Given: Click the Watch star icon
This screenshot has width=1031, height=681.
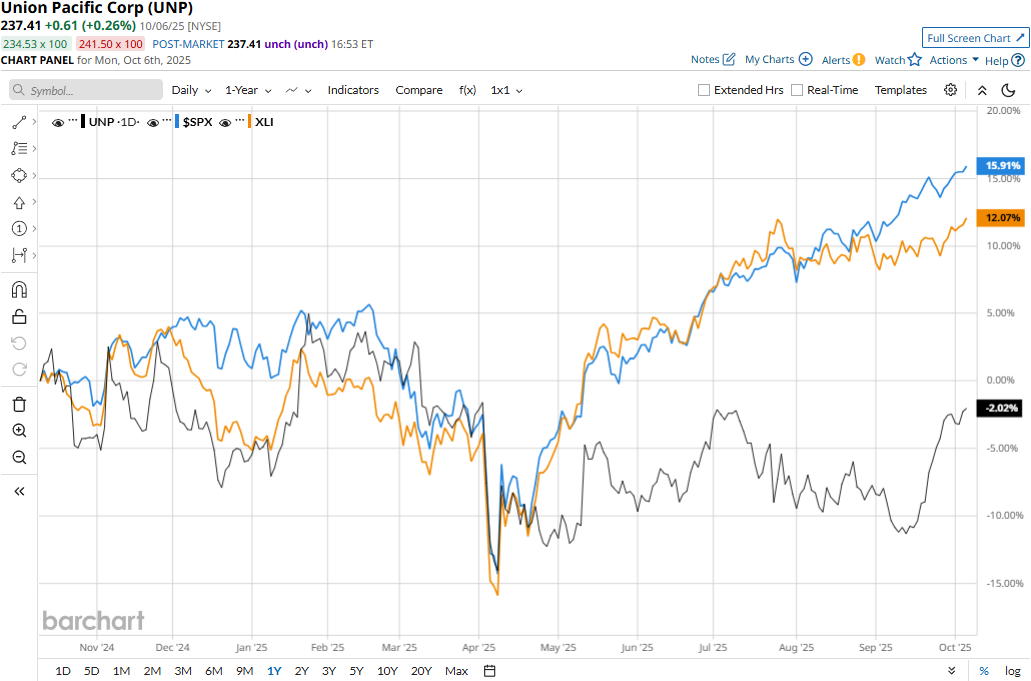Looking at the screenshot, I should 915,60.
